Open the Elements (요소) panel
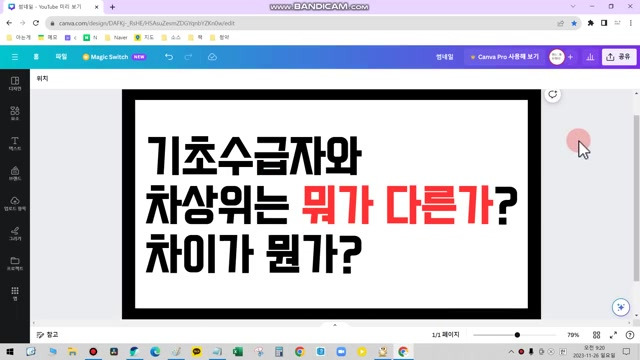 [15, 113]
